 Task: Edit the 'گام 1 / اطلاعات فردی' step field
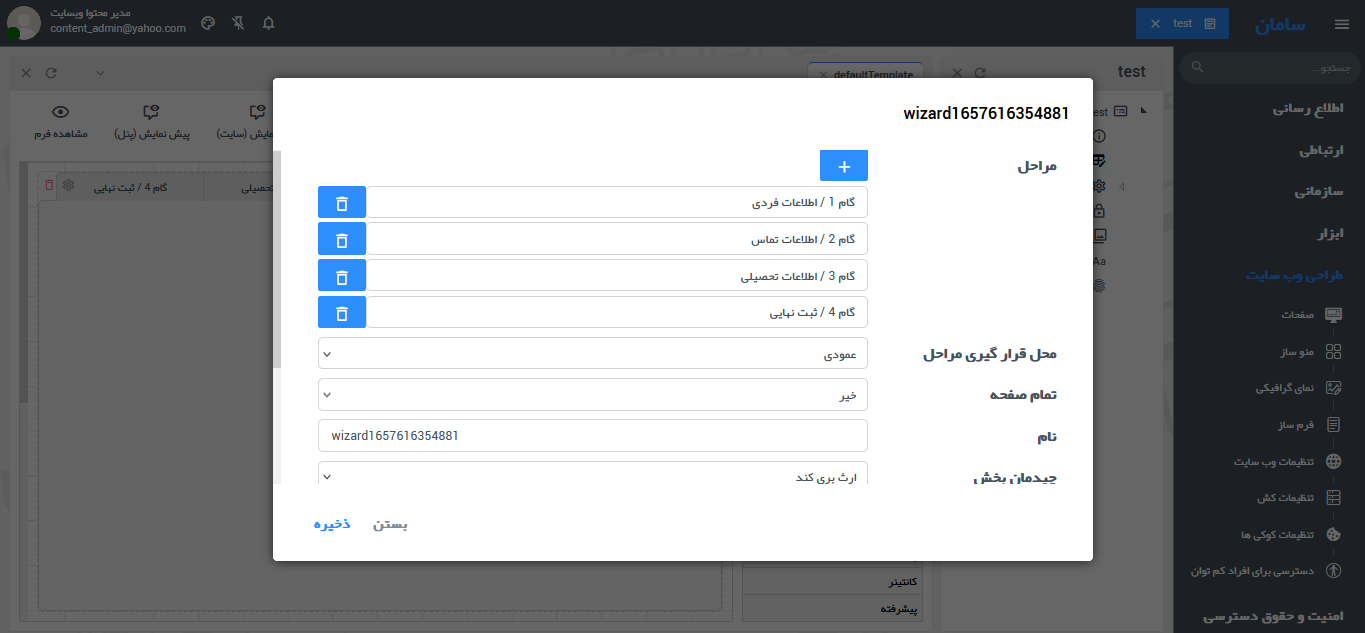coord(617,202)
